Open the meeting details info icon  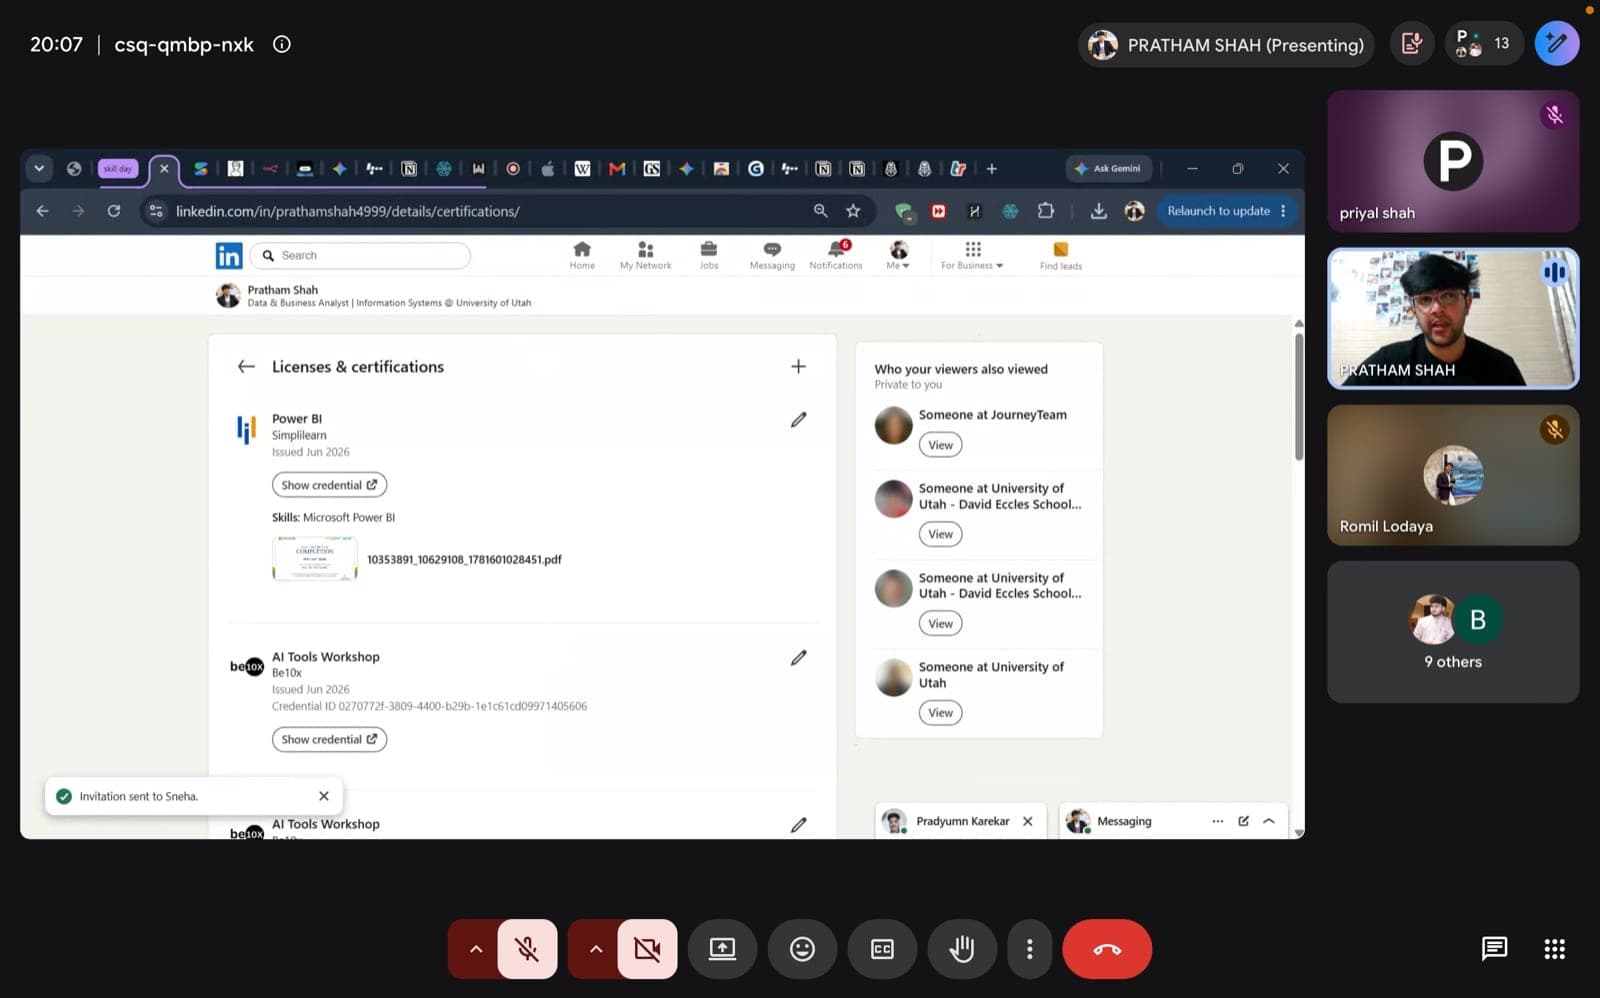[282, 44]
